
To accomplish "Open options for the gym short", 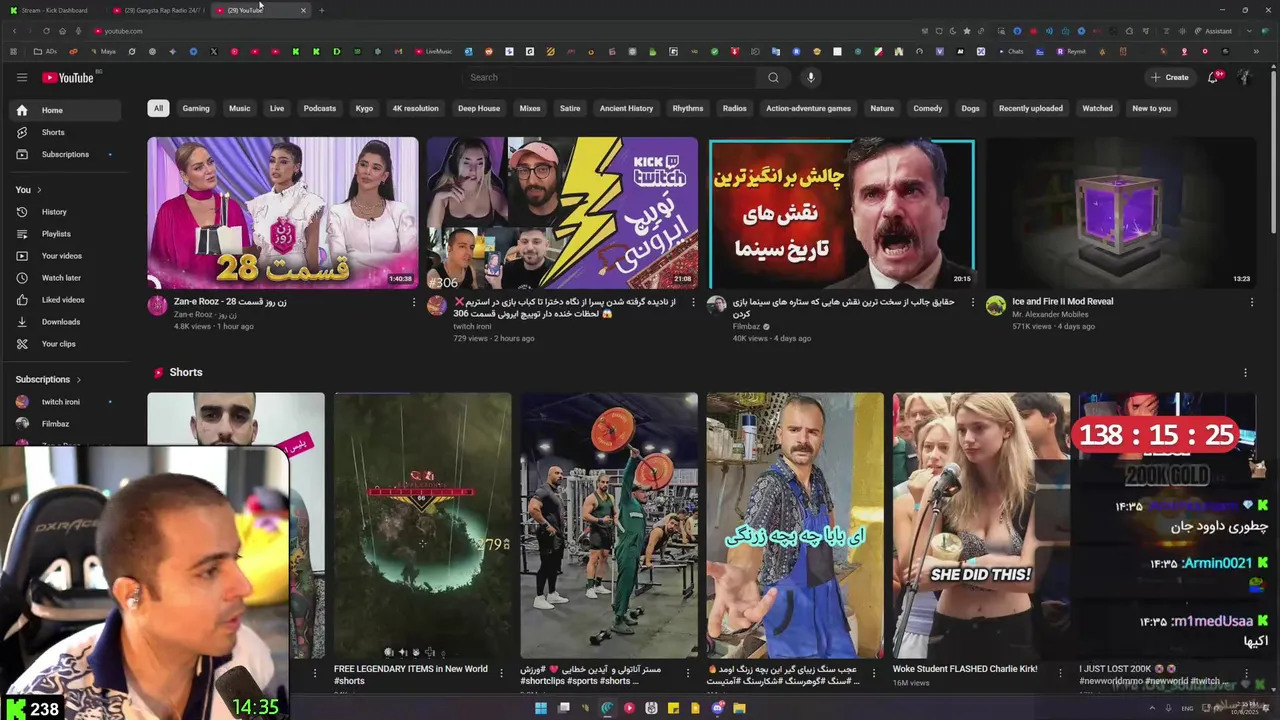I will click(x=688, y=673).
